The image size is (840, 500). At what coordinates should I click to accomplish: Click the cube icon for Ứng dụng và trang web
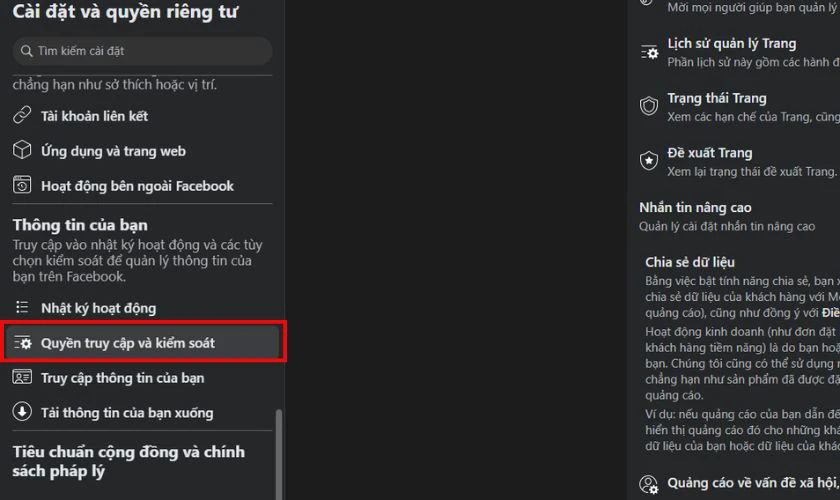[22, 150]
